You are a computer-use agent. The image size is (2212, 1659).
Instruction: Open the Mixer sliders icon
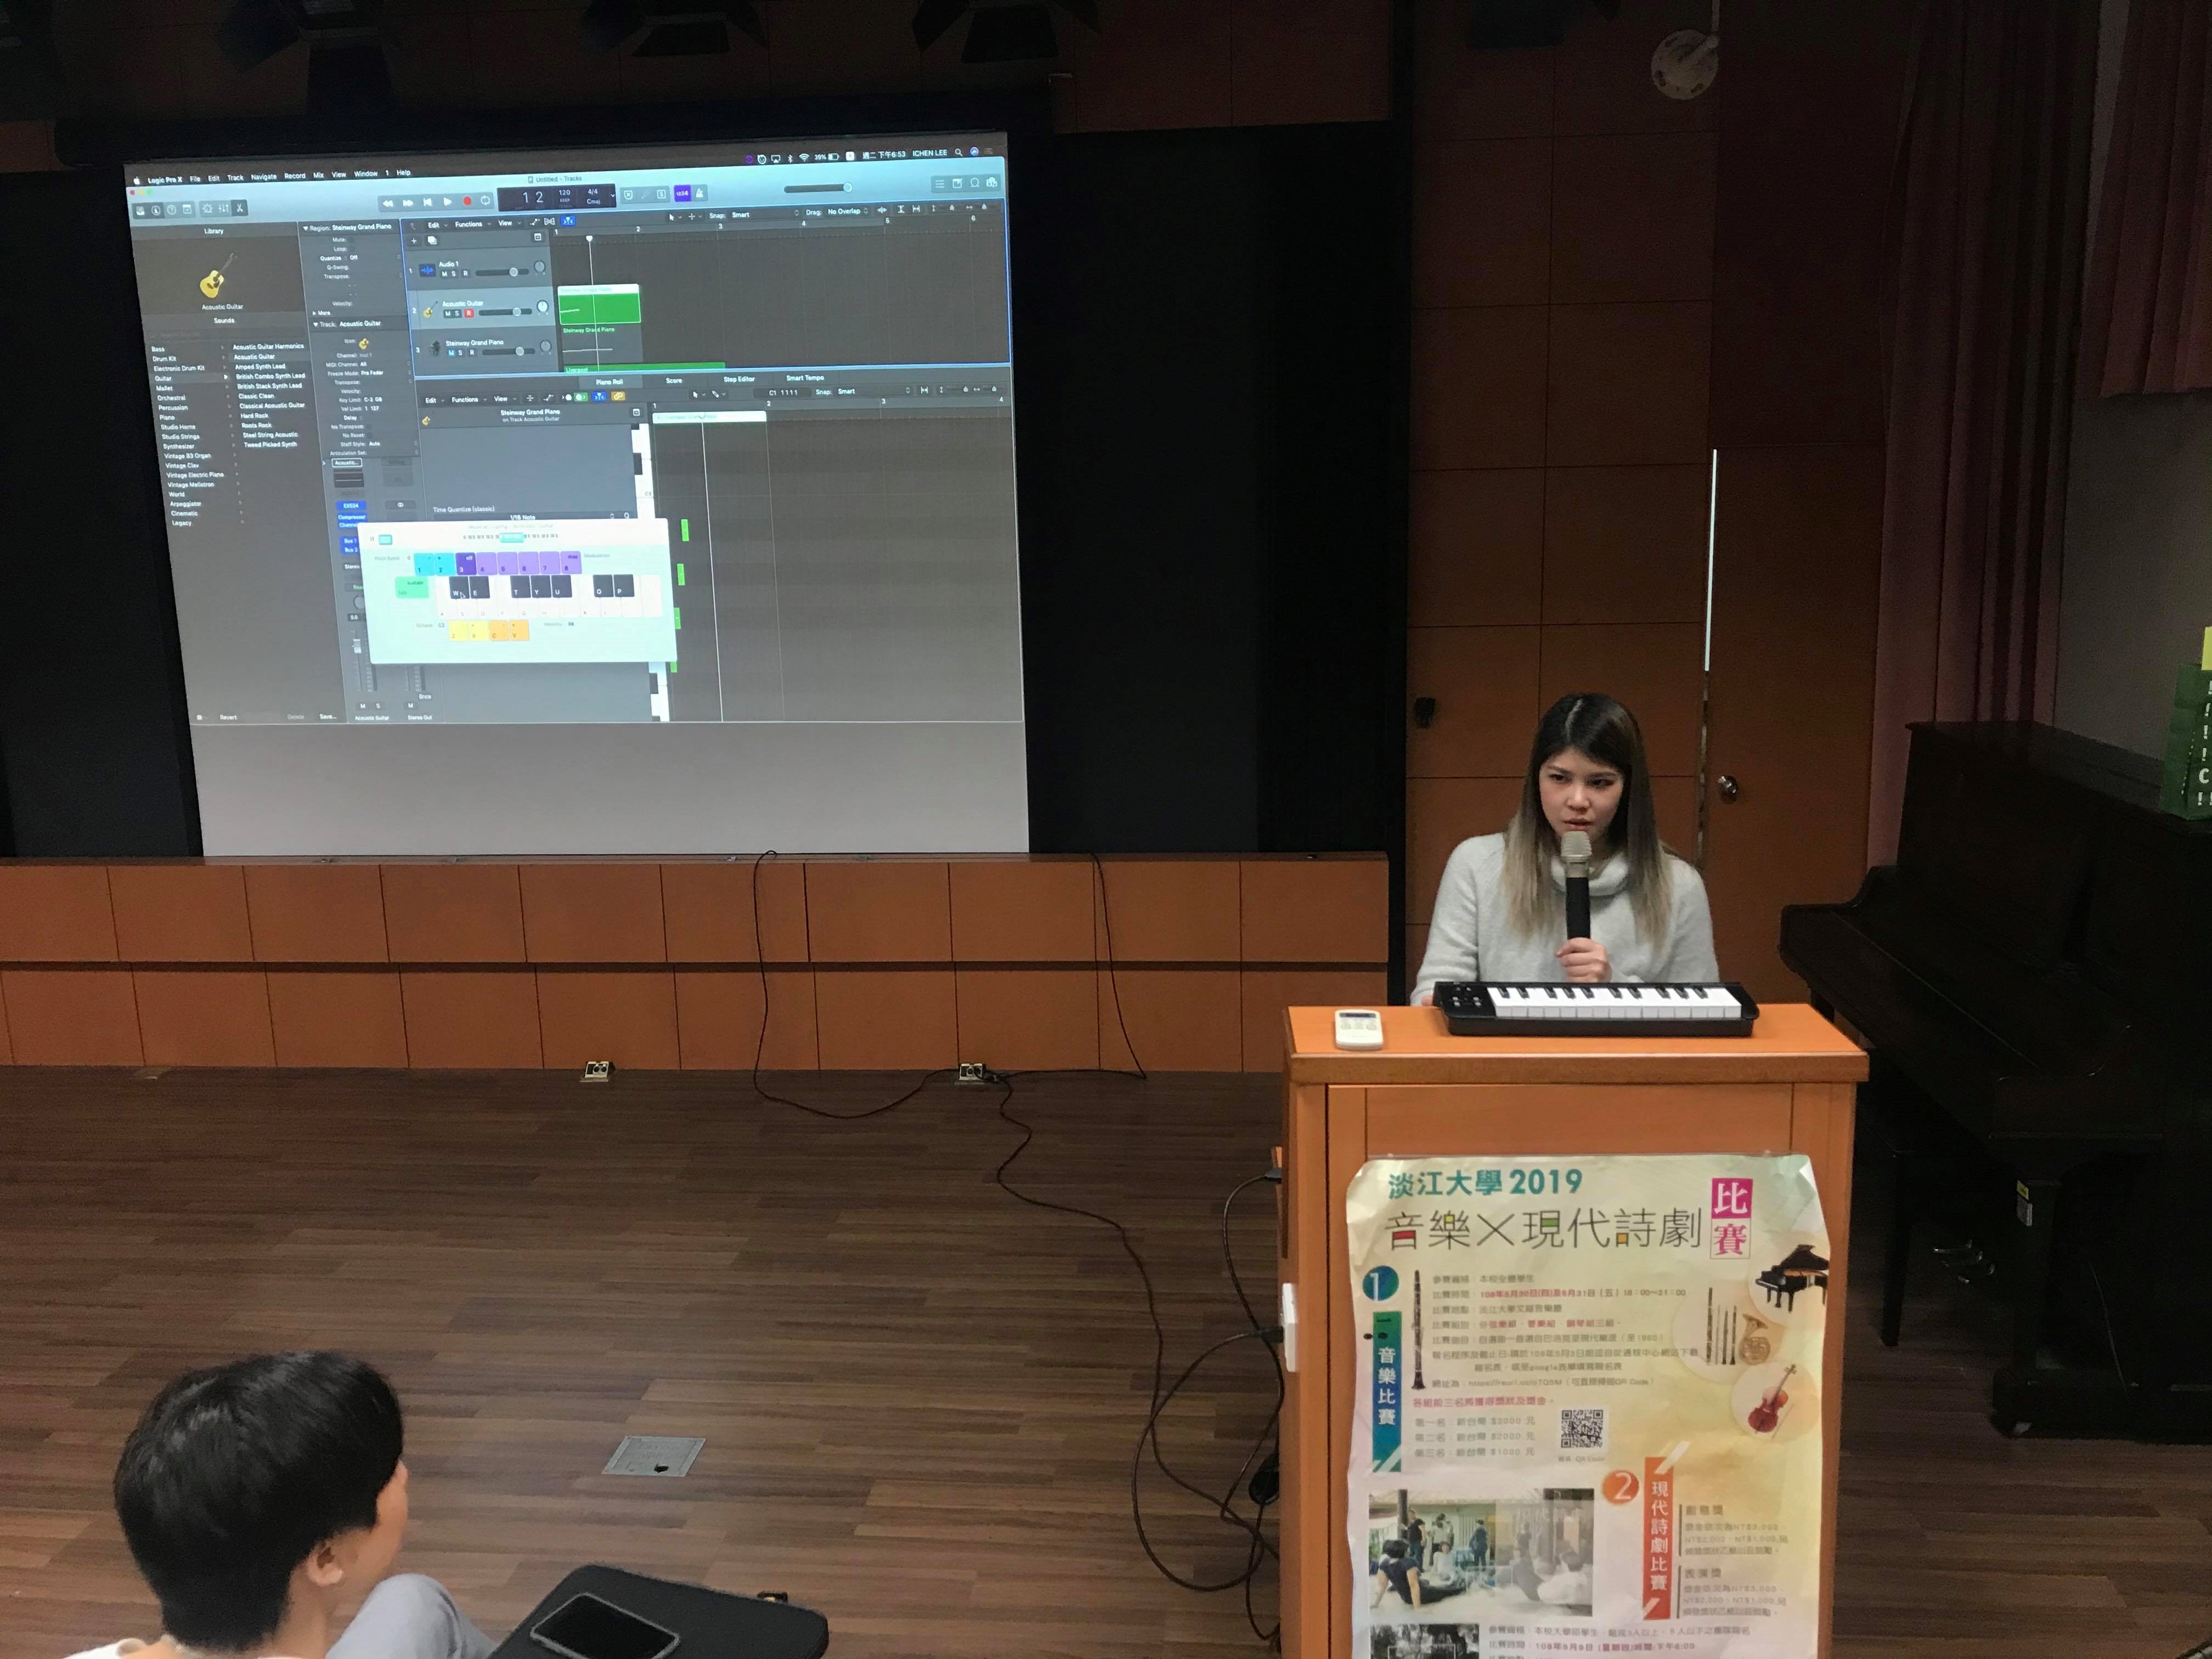(x=224, y=209)
